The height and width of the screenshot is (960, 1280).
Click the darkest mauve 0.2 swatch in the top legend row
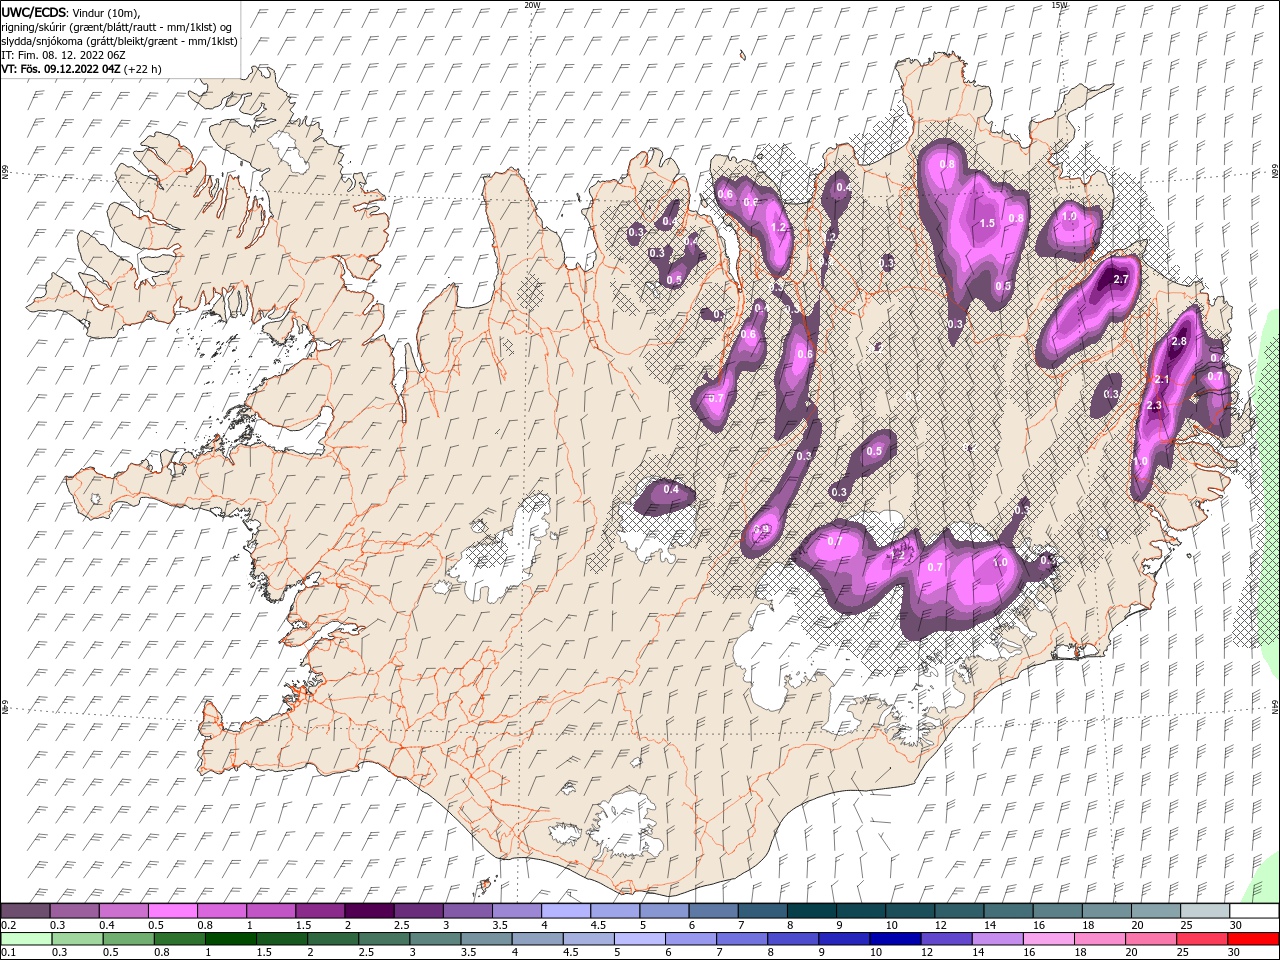click(25, 911)
